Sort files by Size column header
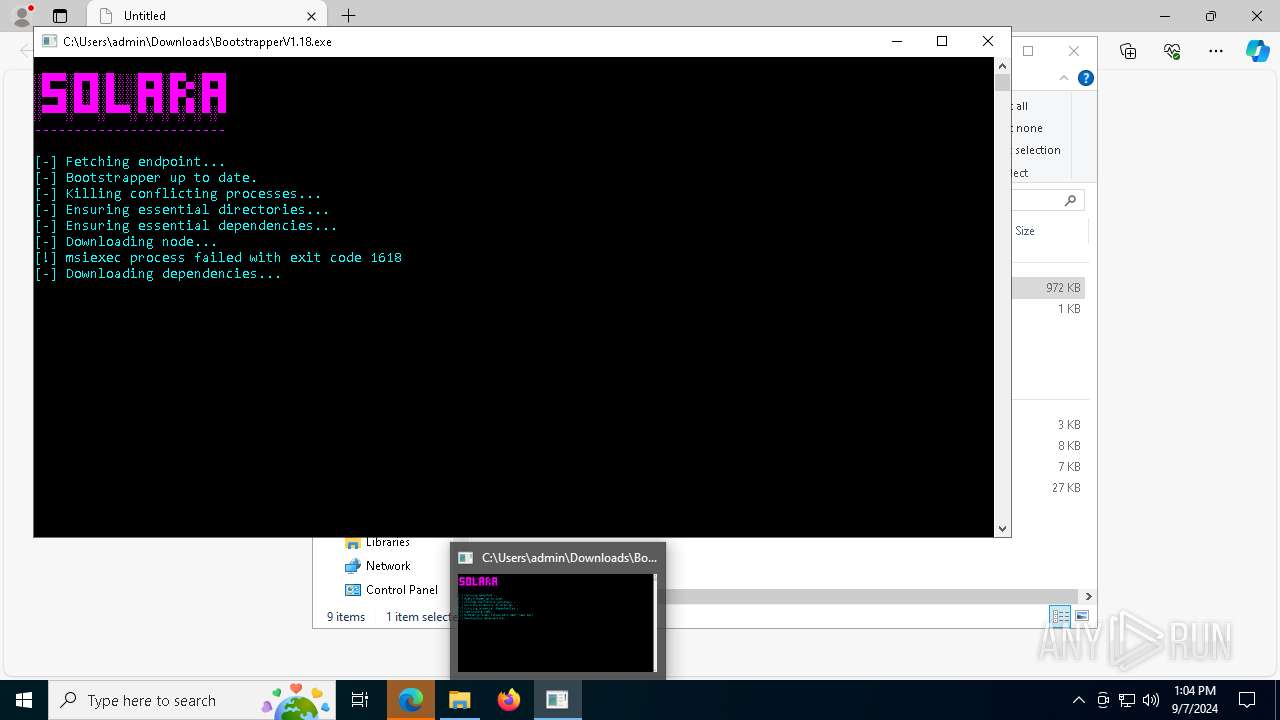 [1025, 231]
